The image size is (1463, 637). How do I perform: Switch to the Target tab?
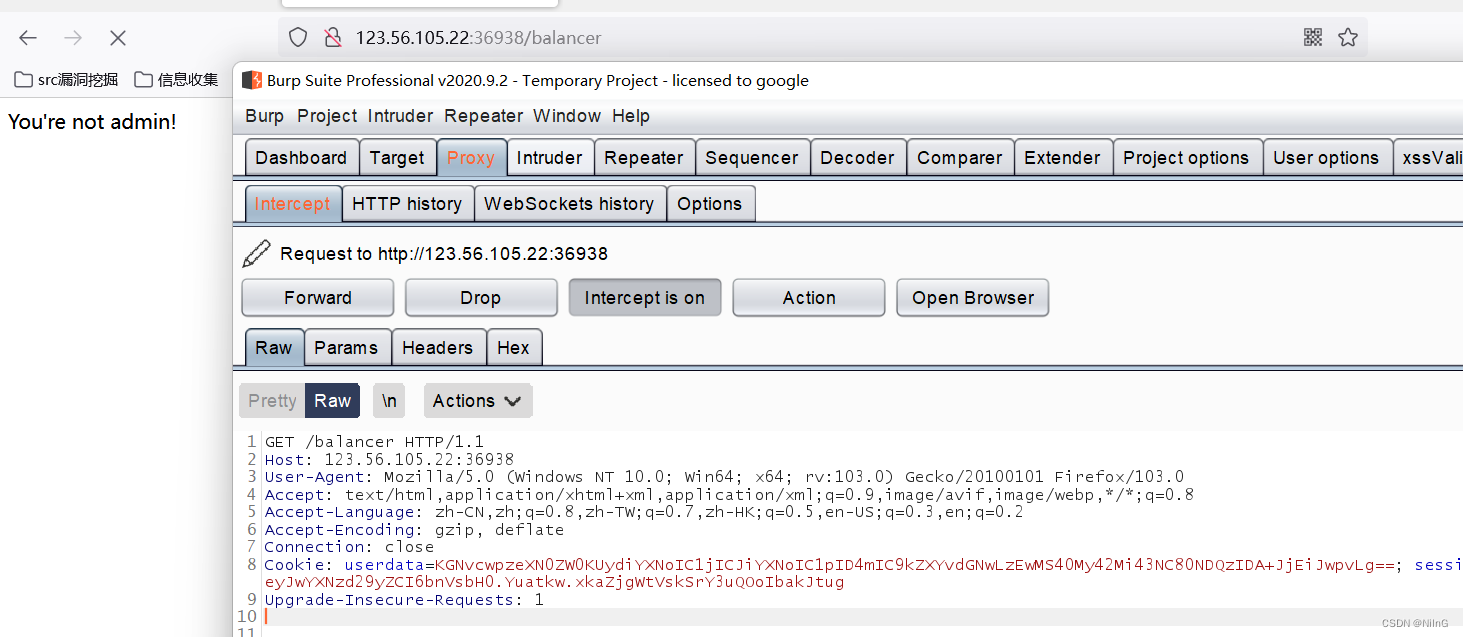(x=397, y=158)
